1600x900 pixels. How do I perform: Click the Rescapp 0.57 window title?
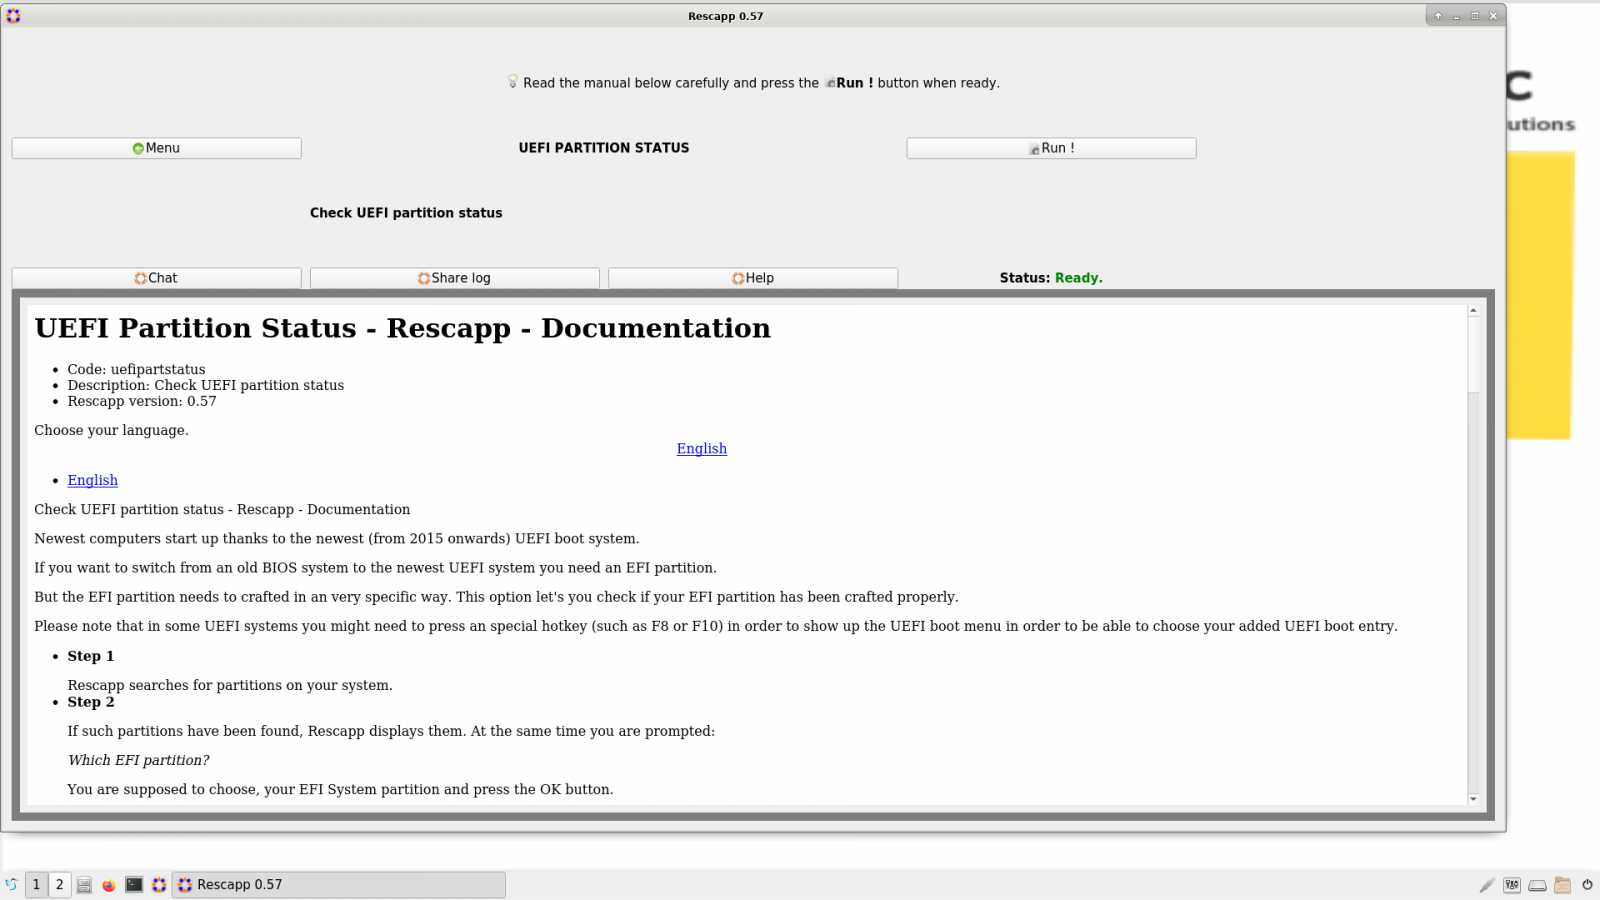point(725,16)
